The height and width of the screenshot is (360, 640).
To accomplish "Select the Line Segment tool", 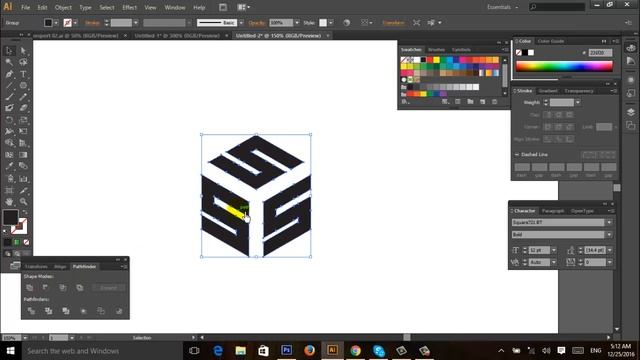I will (9, 85).
